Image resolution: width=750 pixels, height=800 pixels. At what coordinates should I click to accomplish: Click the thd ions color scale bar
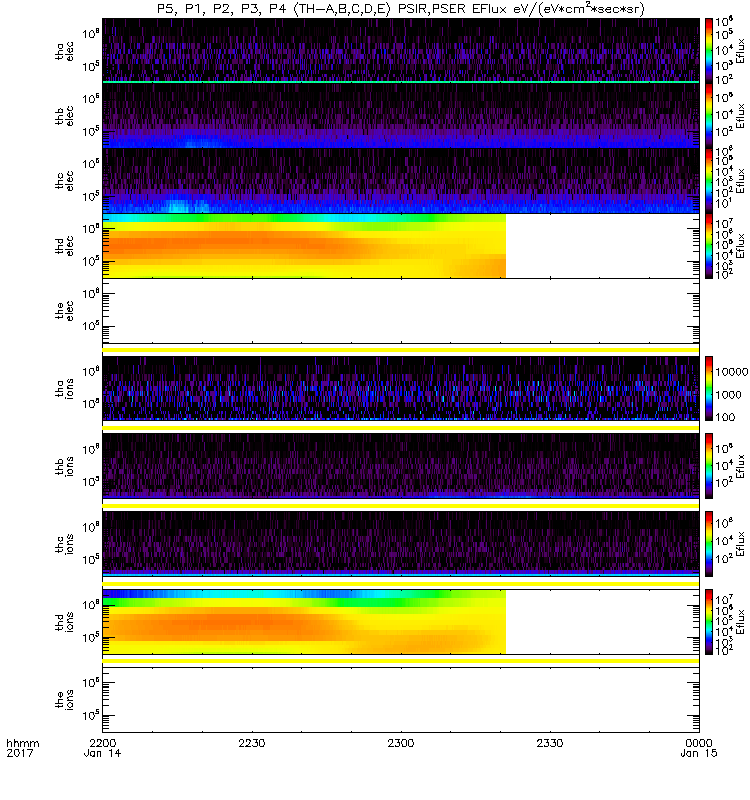pyautogui.click(x=708, y=622)
